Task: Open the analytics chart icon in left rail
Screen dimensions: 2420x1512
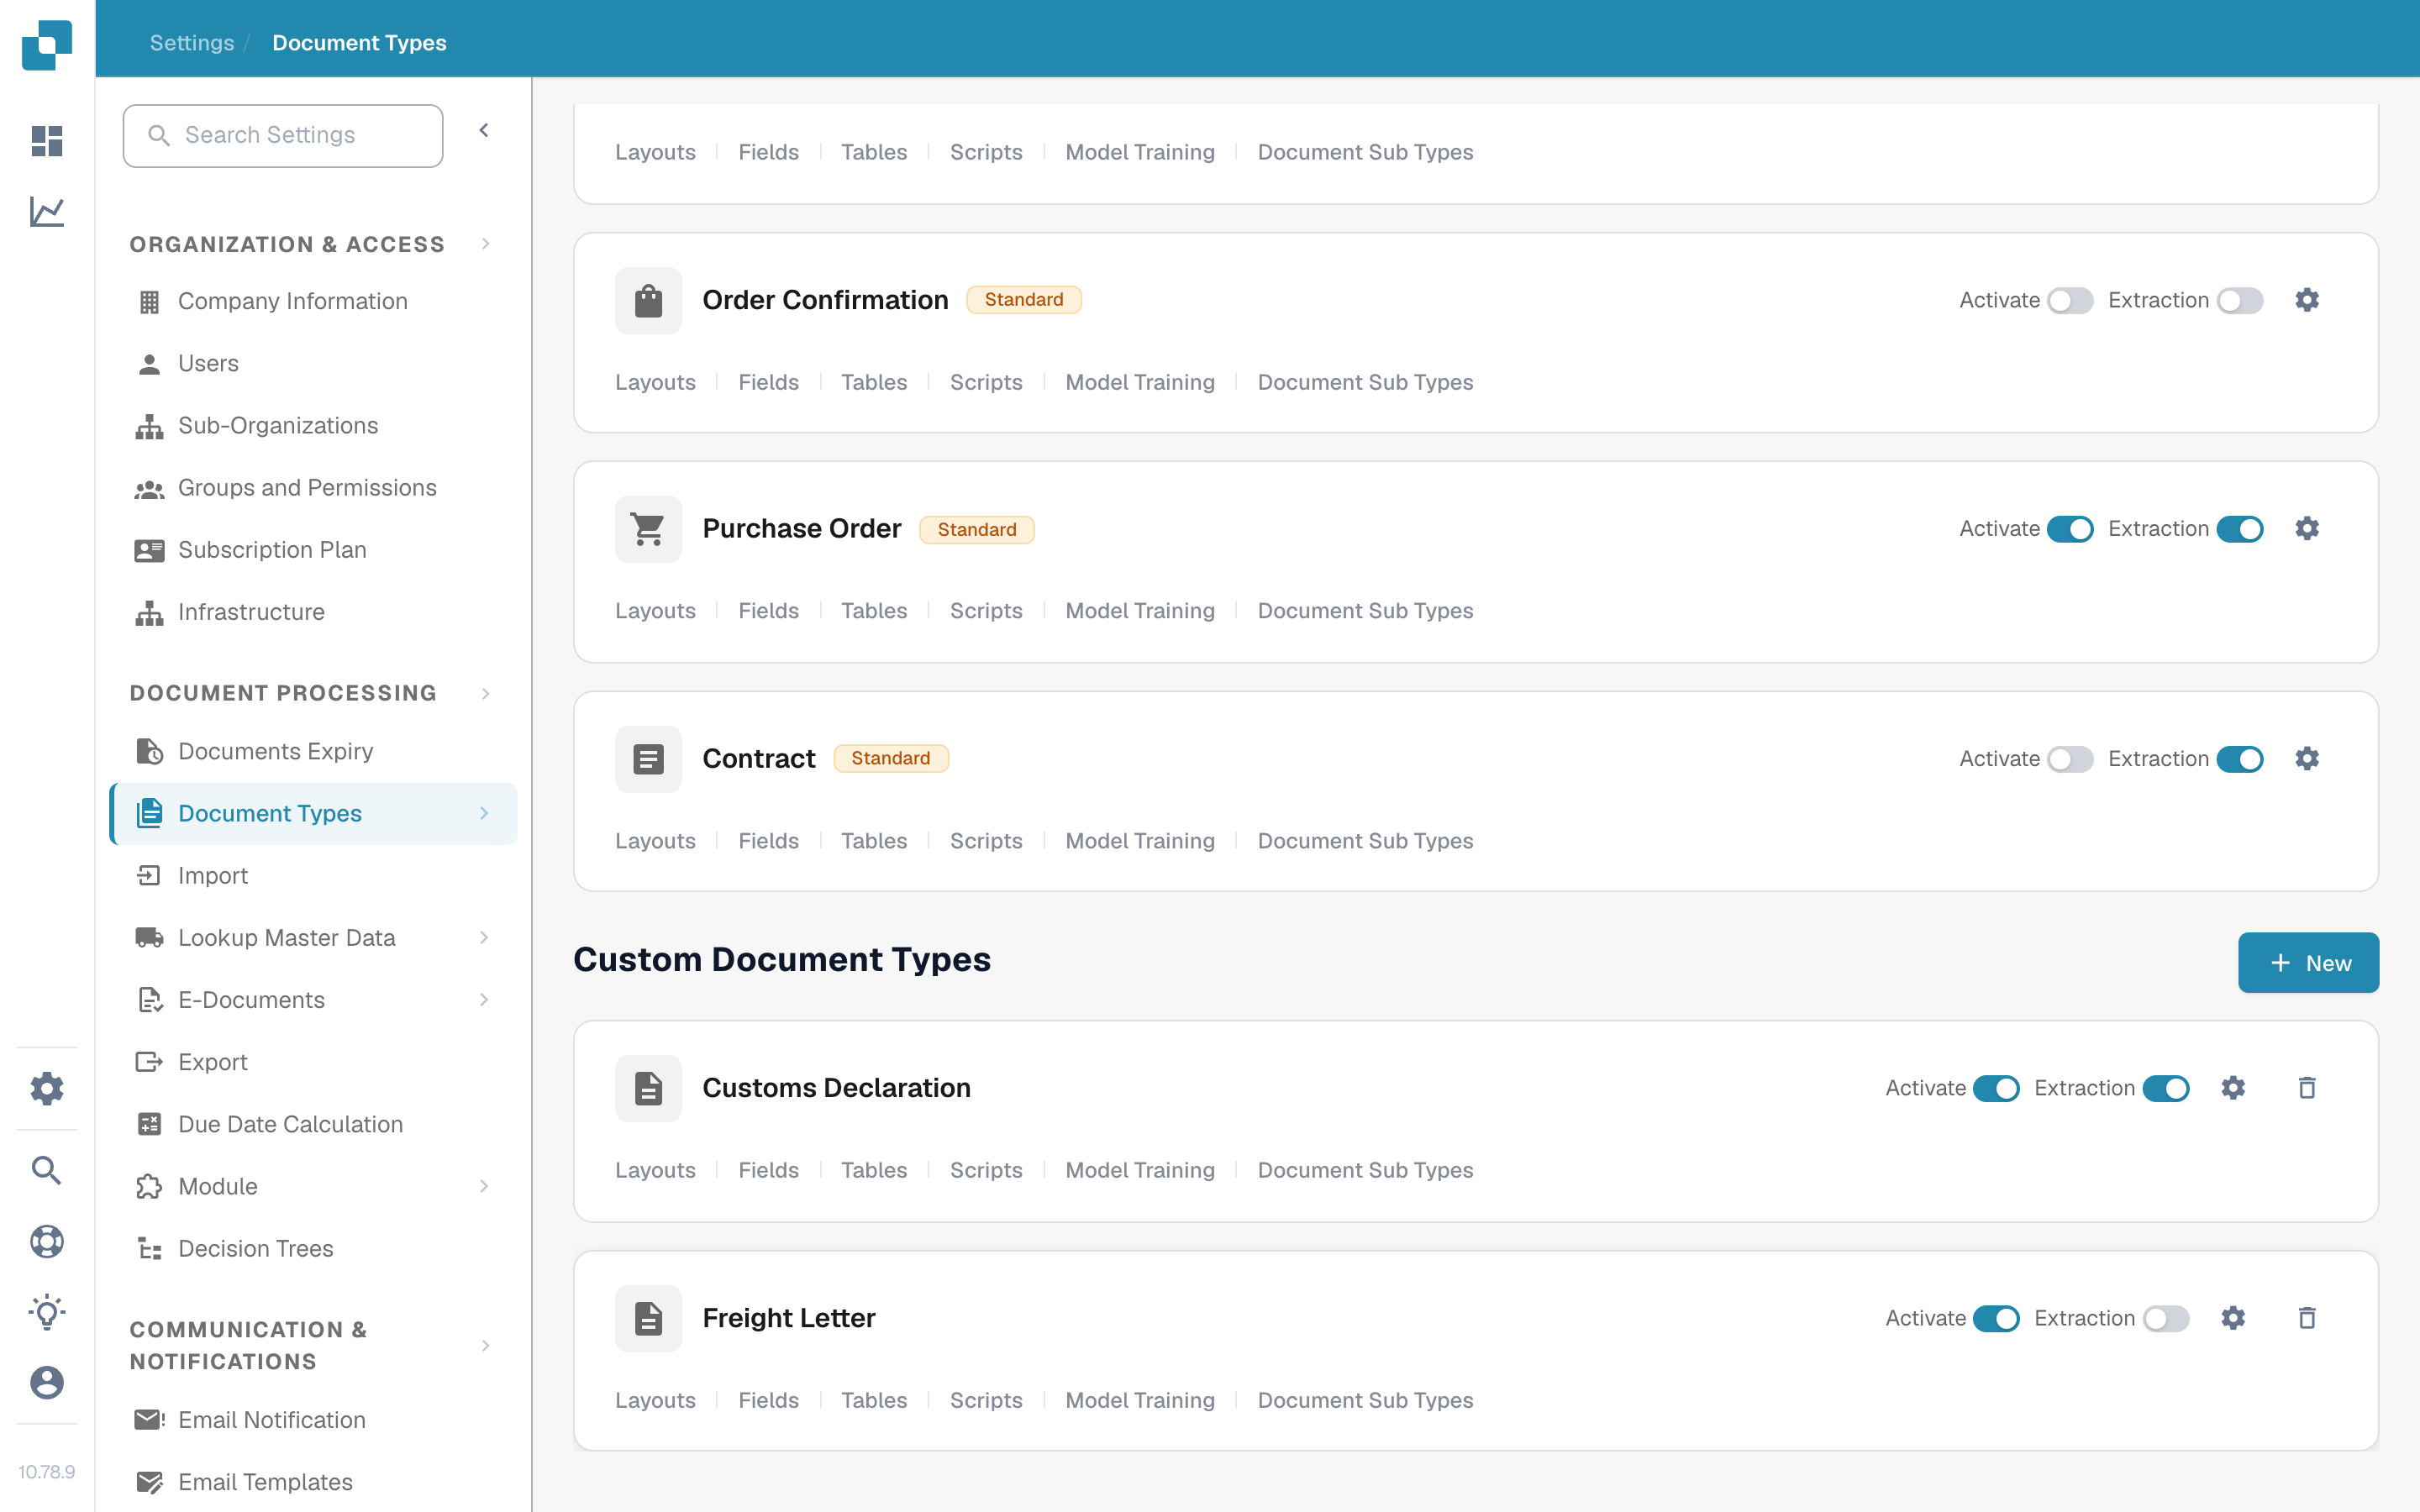Action: [x=47, y=212]
